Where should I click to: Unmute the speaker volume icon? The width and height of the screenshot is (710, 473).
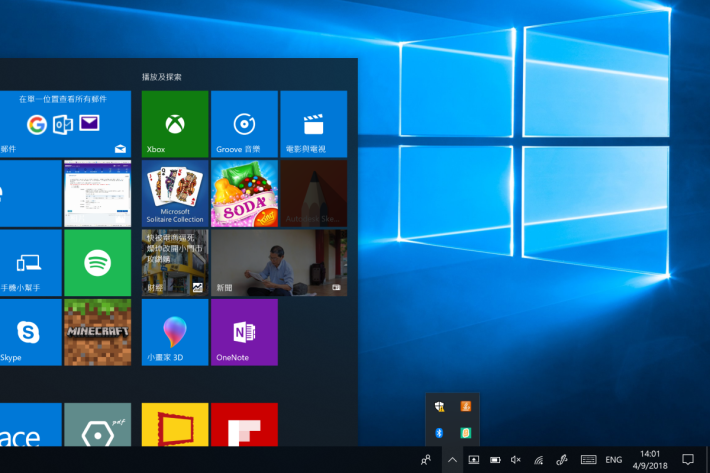pos(516,460)
